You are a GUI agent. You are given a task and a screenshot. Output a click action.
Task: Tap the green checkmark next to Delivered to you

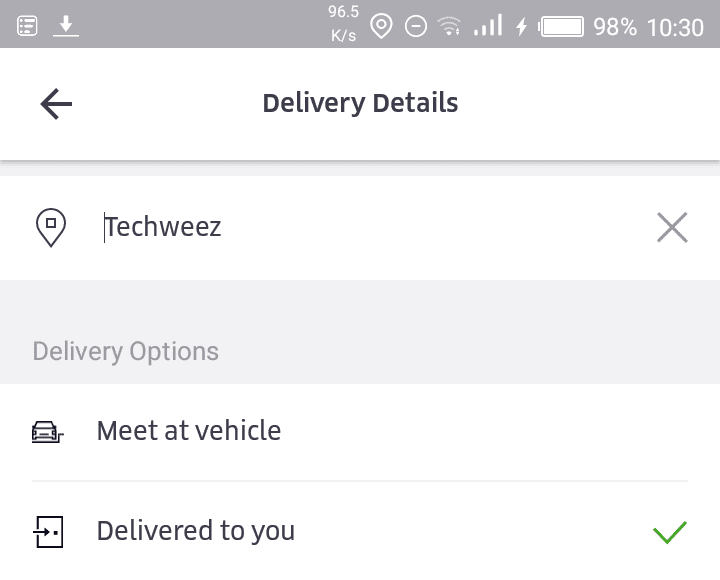[669, 532]
